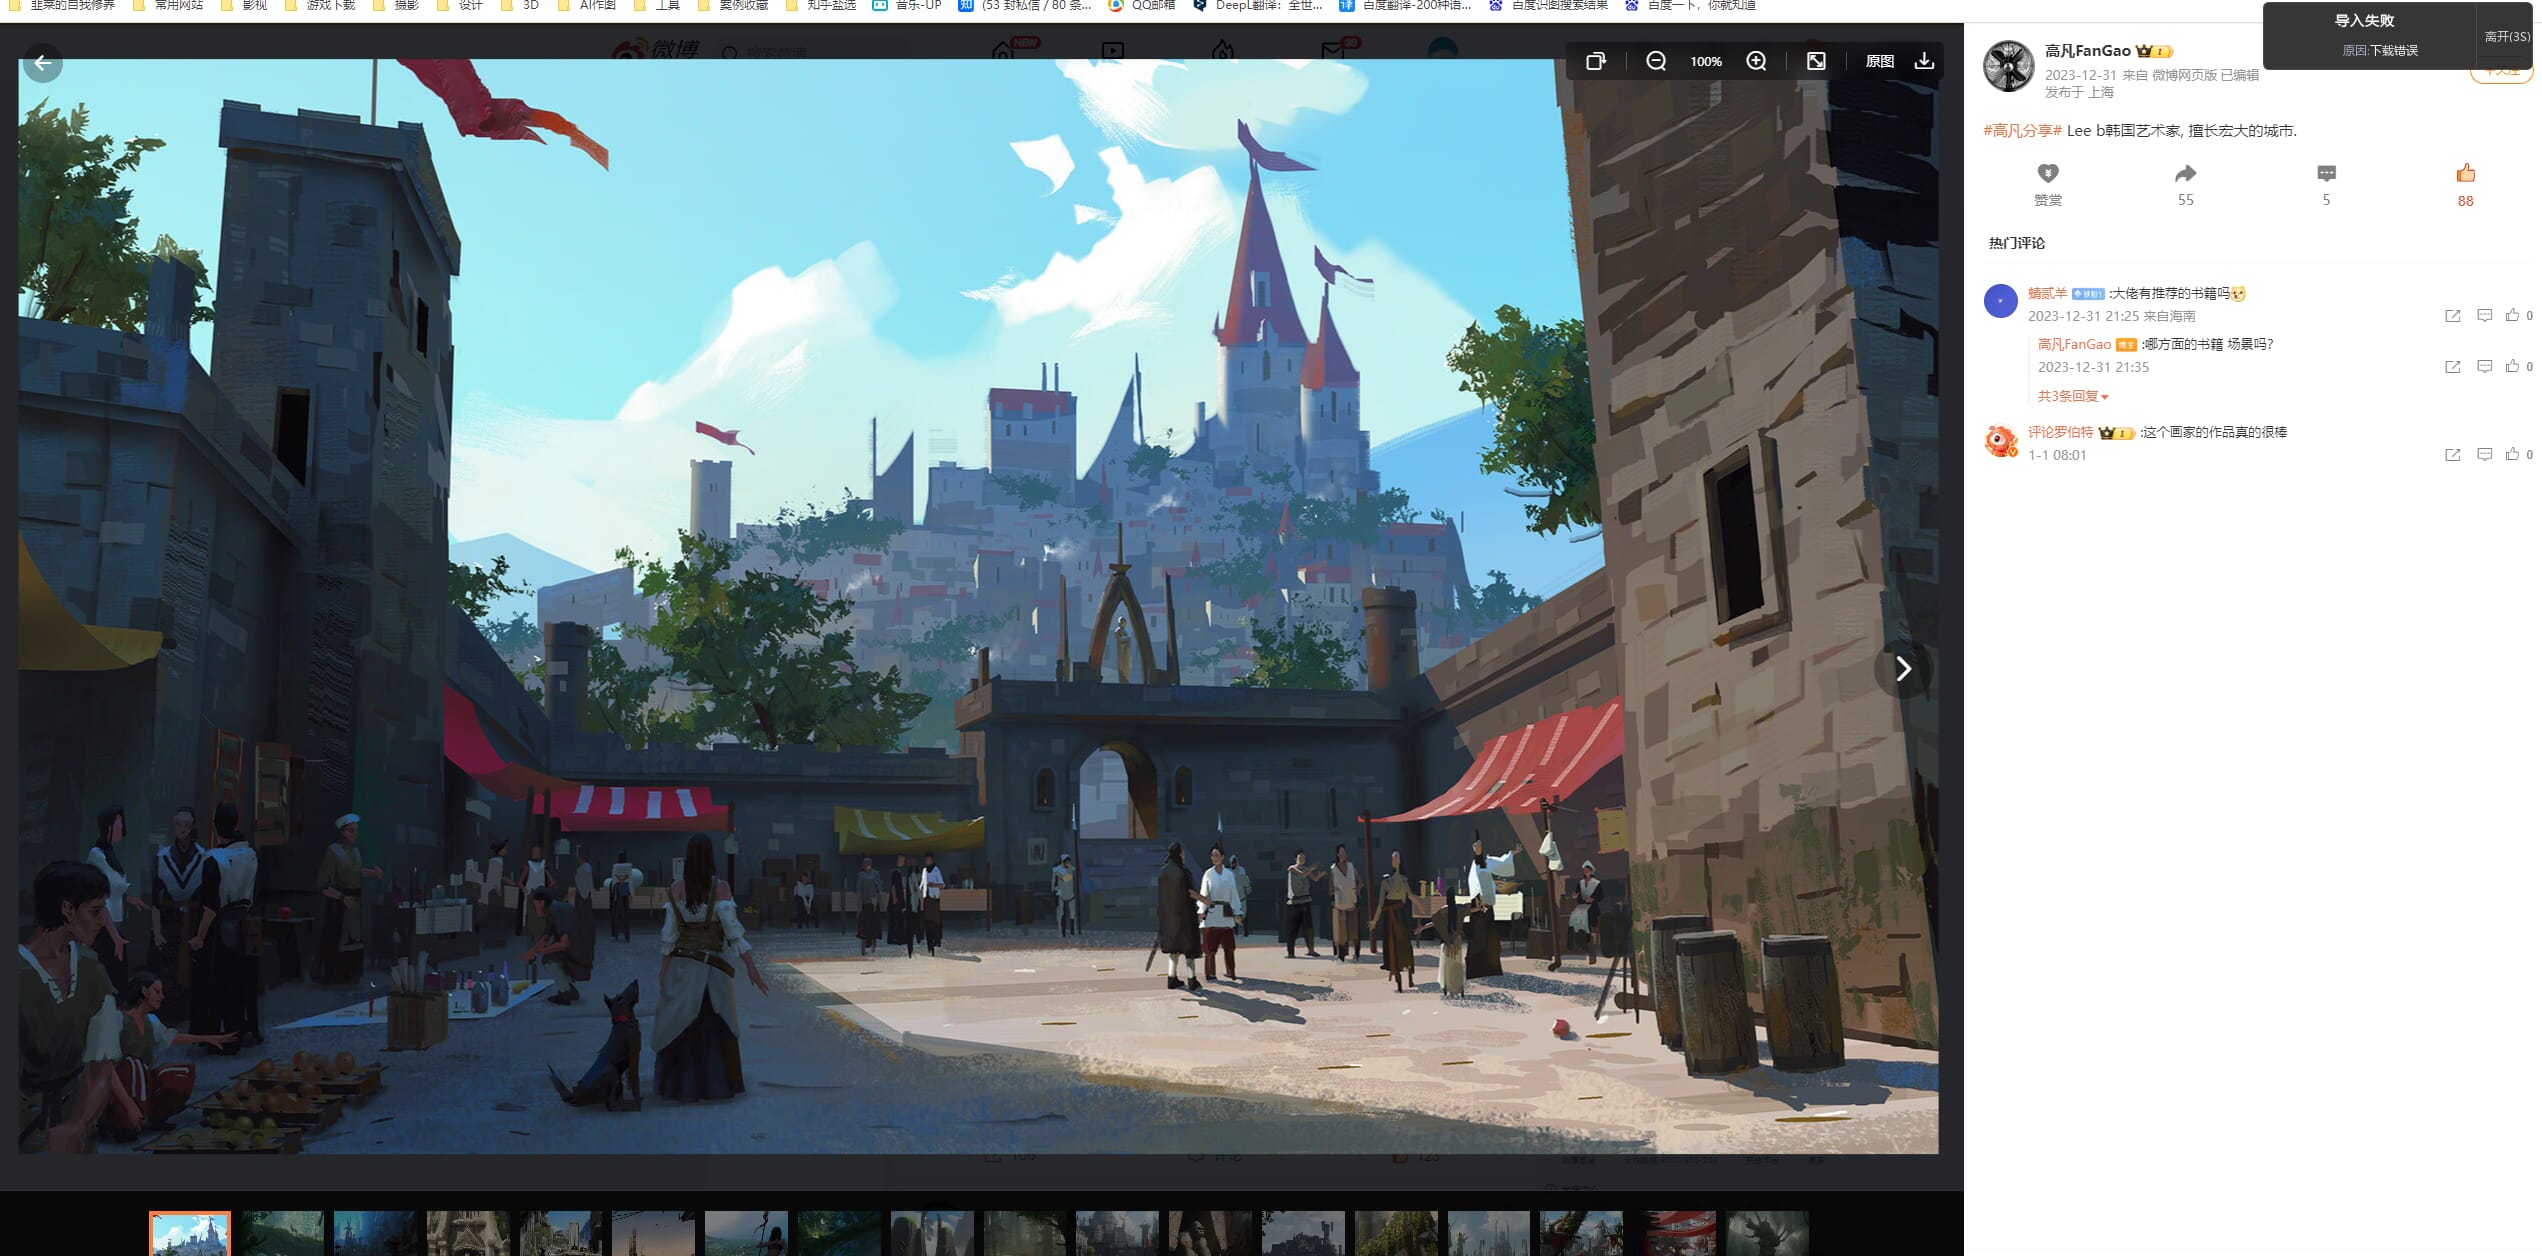Reply to the 评论罗伯特 comment
Viewport: 2542px width, 1256px height.
click(2484, 454)
